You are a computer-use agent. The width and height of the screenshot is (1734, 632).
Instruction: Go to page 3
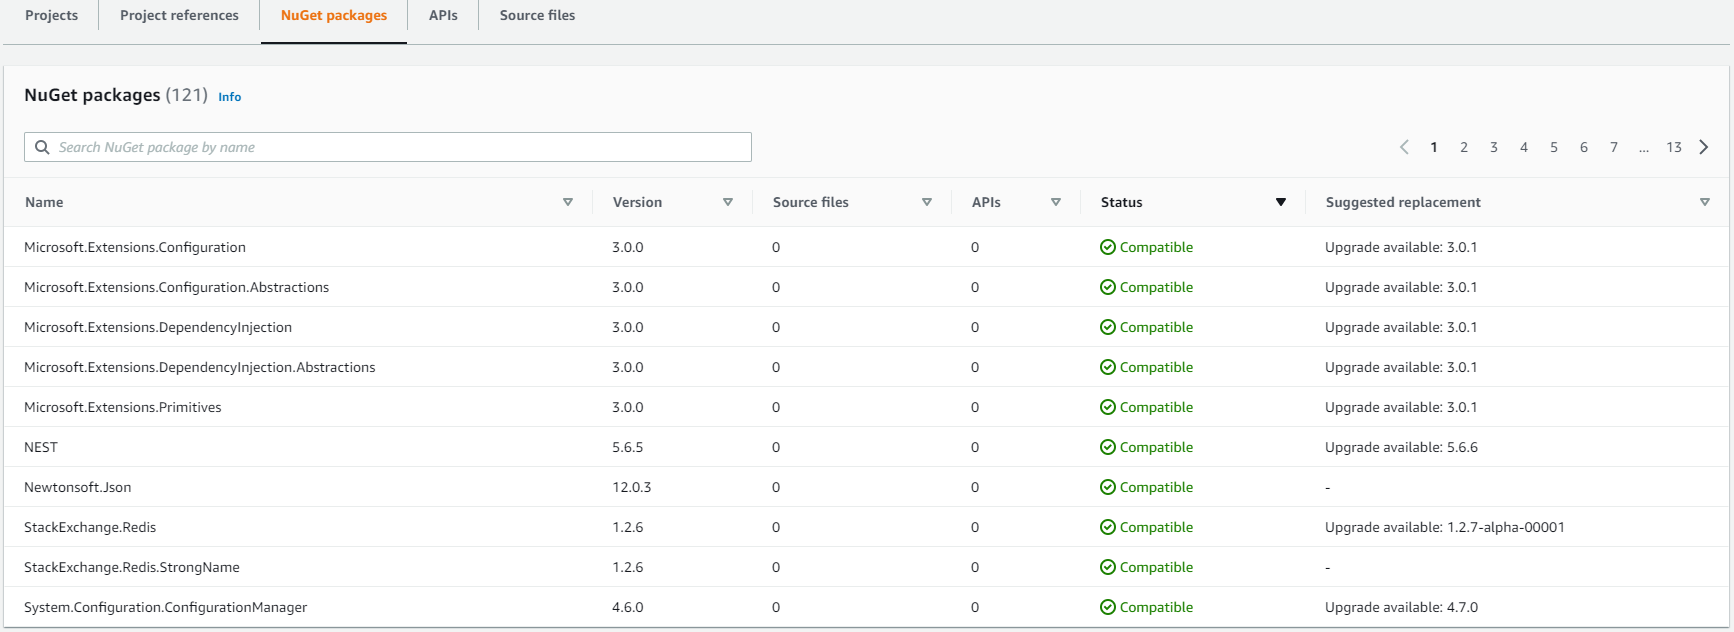(1494, 147)
